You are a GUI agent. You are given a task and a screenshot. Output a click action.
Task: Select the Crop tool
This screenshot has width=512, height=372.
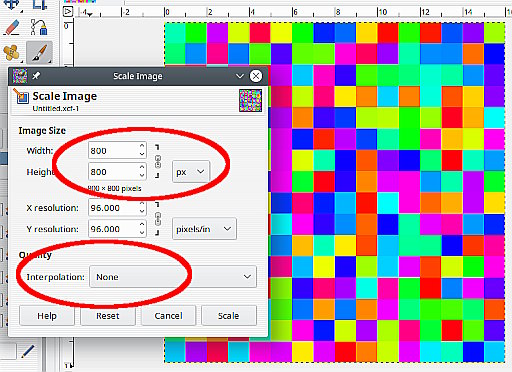[x=40, y=4]
